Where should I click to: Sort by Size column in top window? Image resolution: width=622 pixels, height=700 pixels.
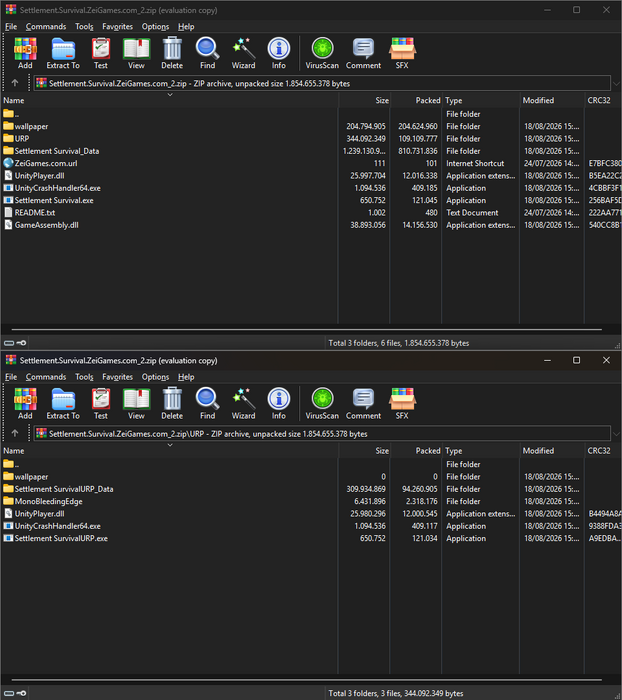[x=364, y=100]
